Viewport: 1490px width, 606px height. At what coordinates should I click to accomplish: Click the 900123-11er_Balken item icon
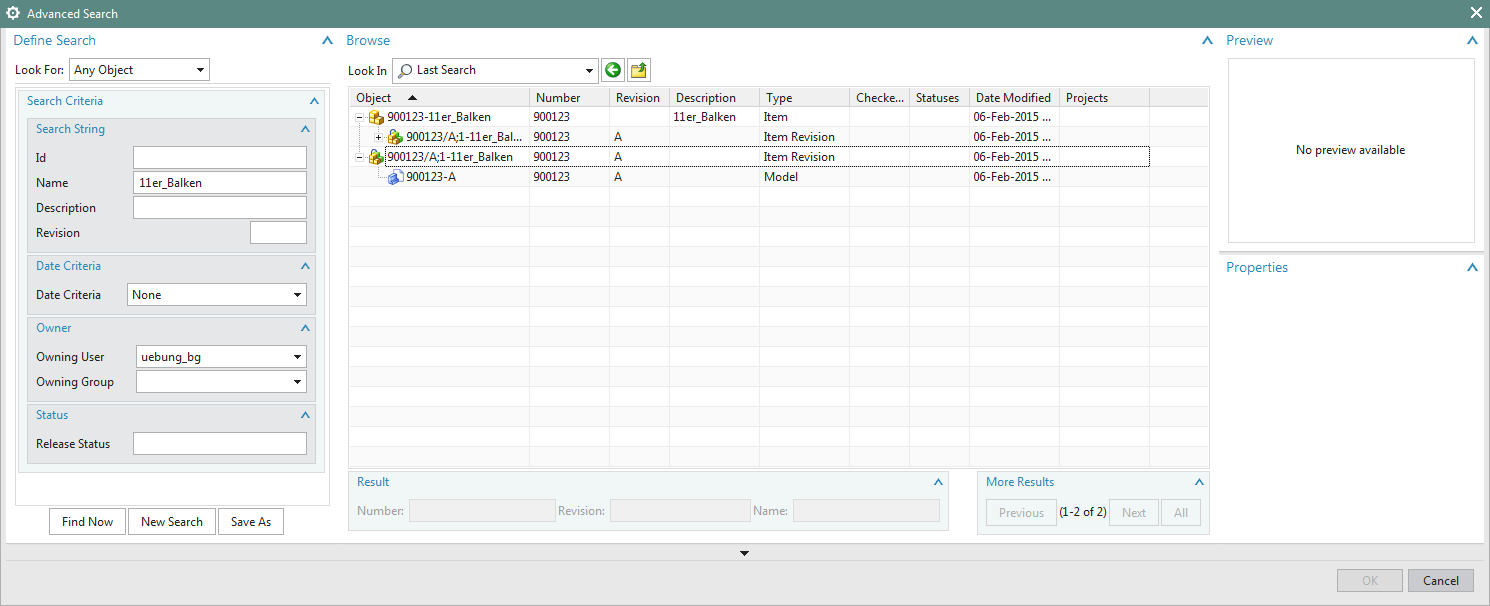[x=376, y=117]
